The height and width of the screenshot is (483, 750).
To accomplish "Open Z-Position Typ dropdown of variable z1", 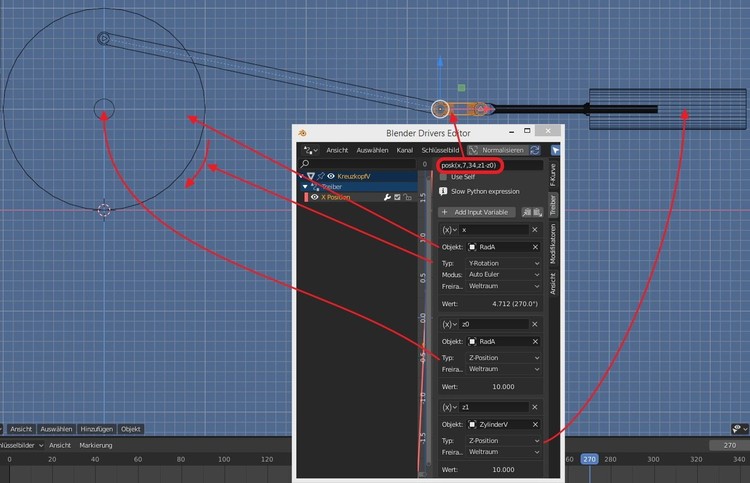I will click(504, 441).
